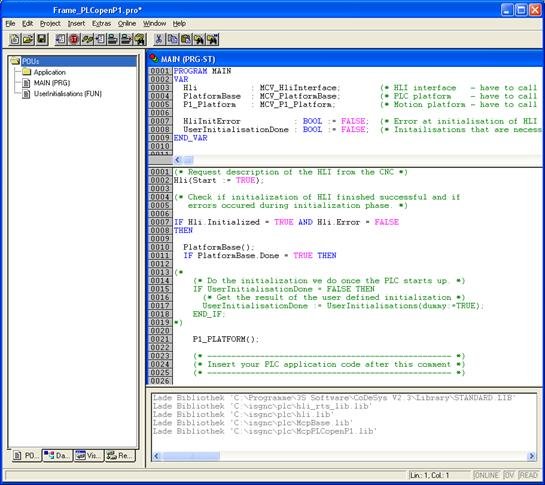The height and width of the screenshot is (485, 545).
Task: Switch to the Data types tab
Action: pos(58,455)
